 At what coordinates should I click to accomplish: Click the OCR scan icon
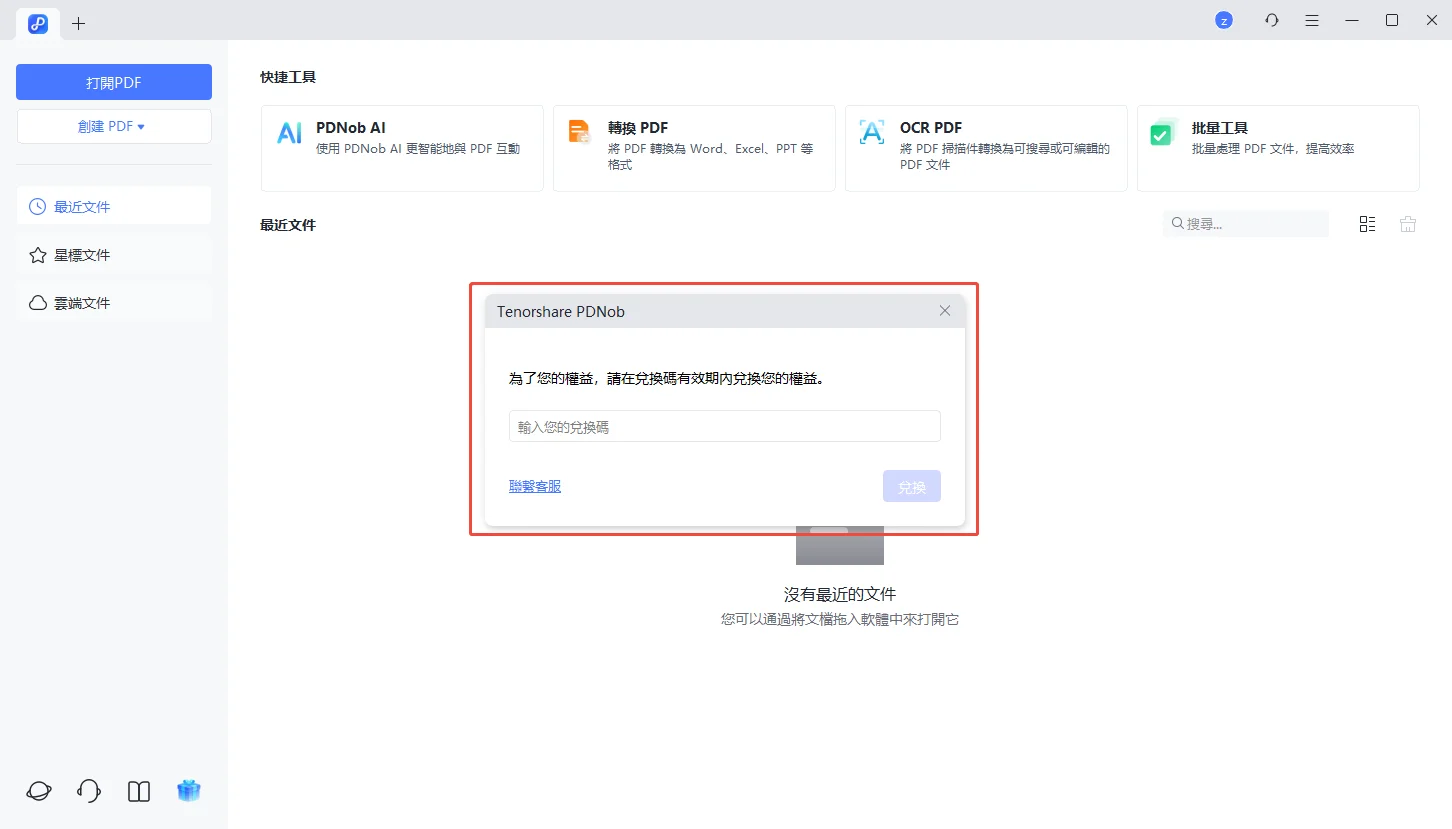pos(872,132)
